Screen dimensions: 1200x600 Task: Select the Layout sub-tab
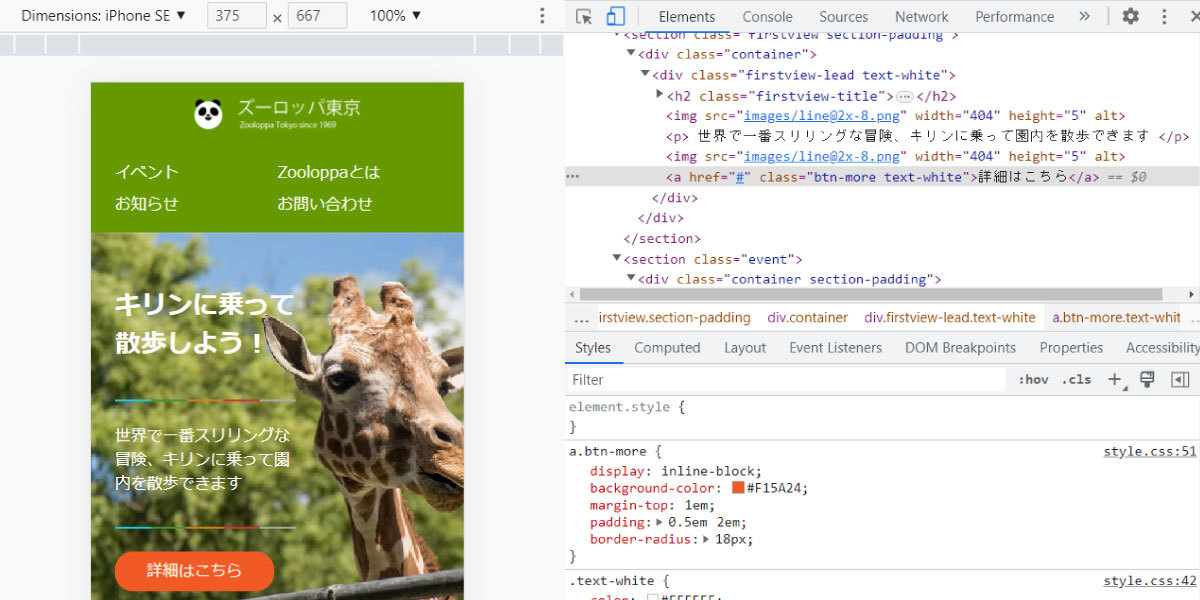point(745,348)
